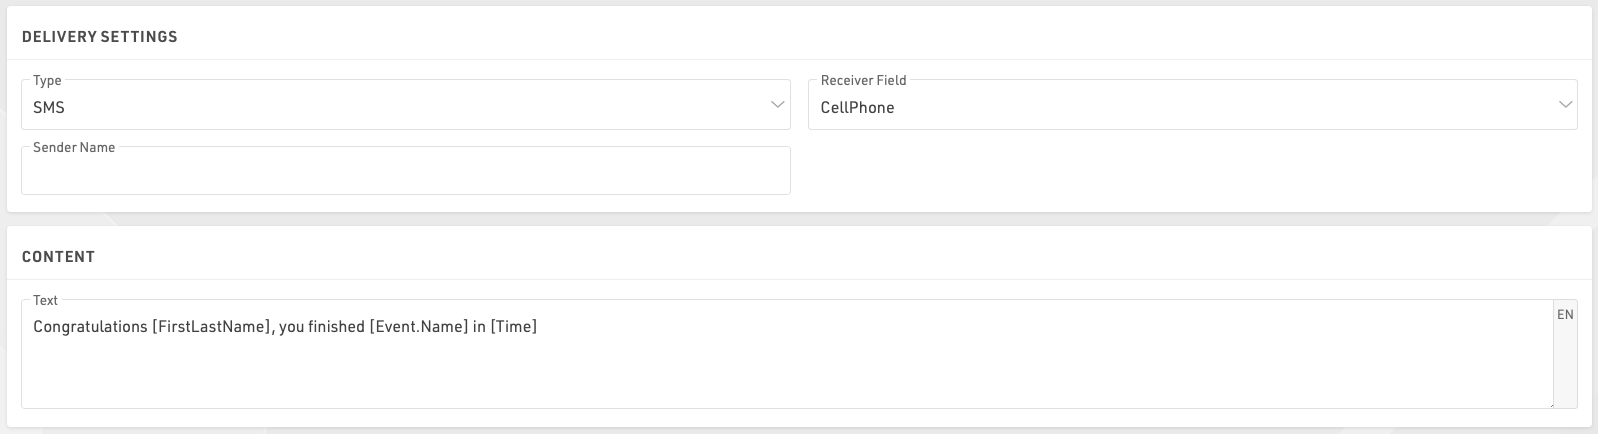This screenshot has height=434, width=1598.
Task: Click the Type dropdown chevron arrow
Action: [x=778, y=105]
